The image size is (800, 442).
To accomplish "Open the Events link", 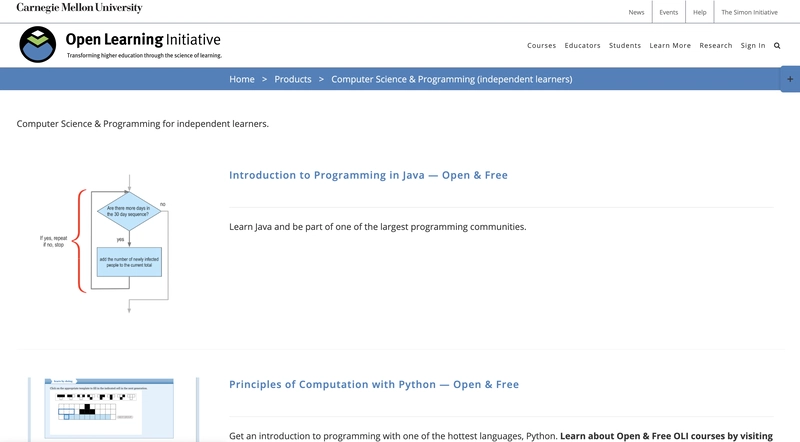I will pyautogui.click(x=668, y=12).
